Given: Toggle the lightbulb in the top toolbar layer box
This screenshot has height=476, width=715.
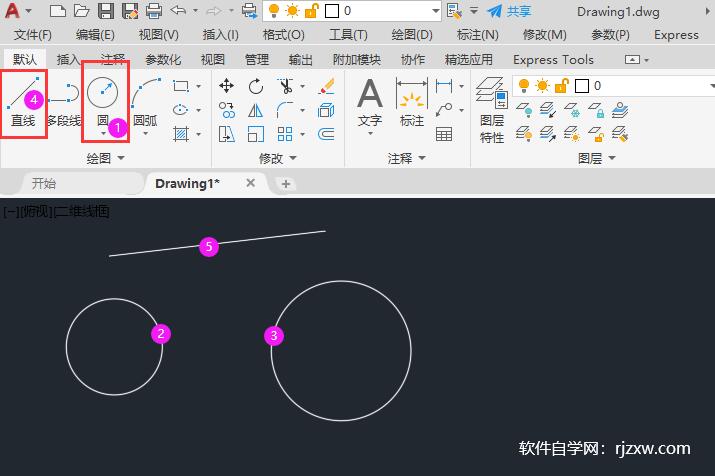Looking at the screenshot, I should click(x=274, y=10).
